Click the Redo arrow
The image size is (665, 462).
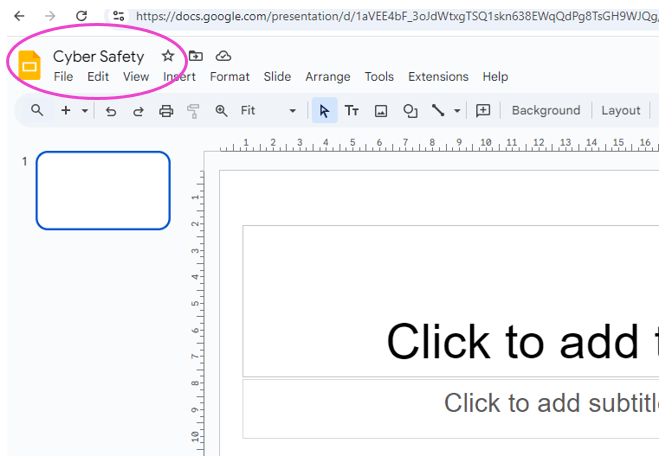[138, 111]
